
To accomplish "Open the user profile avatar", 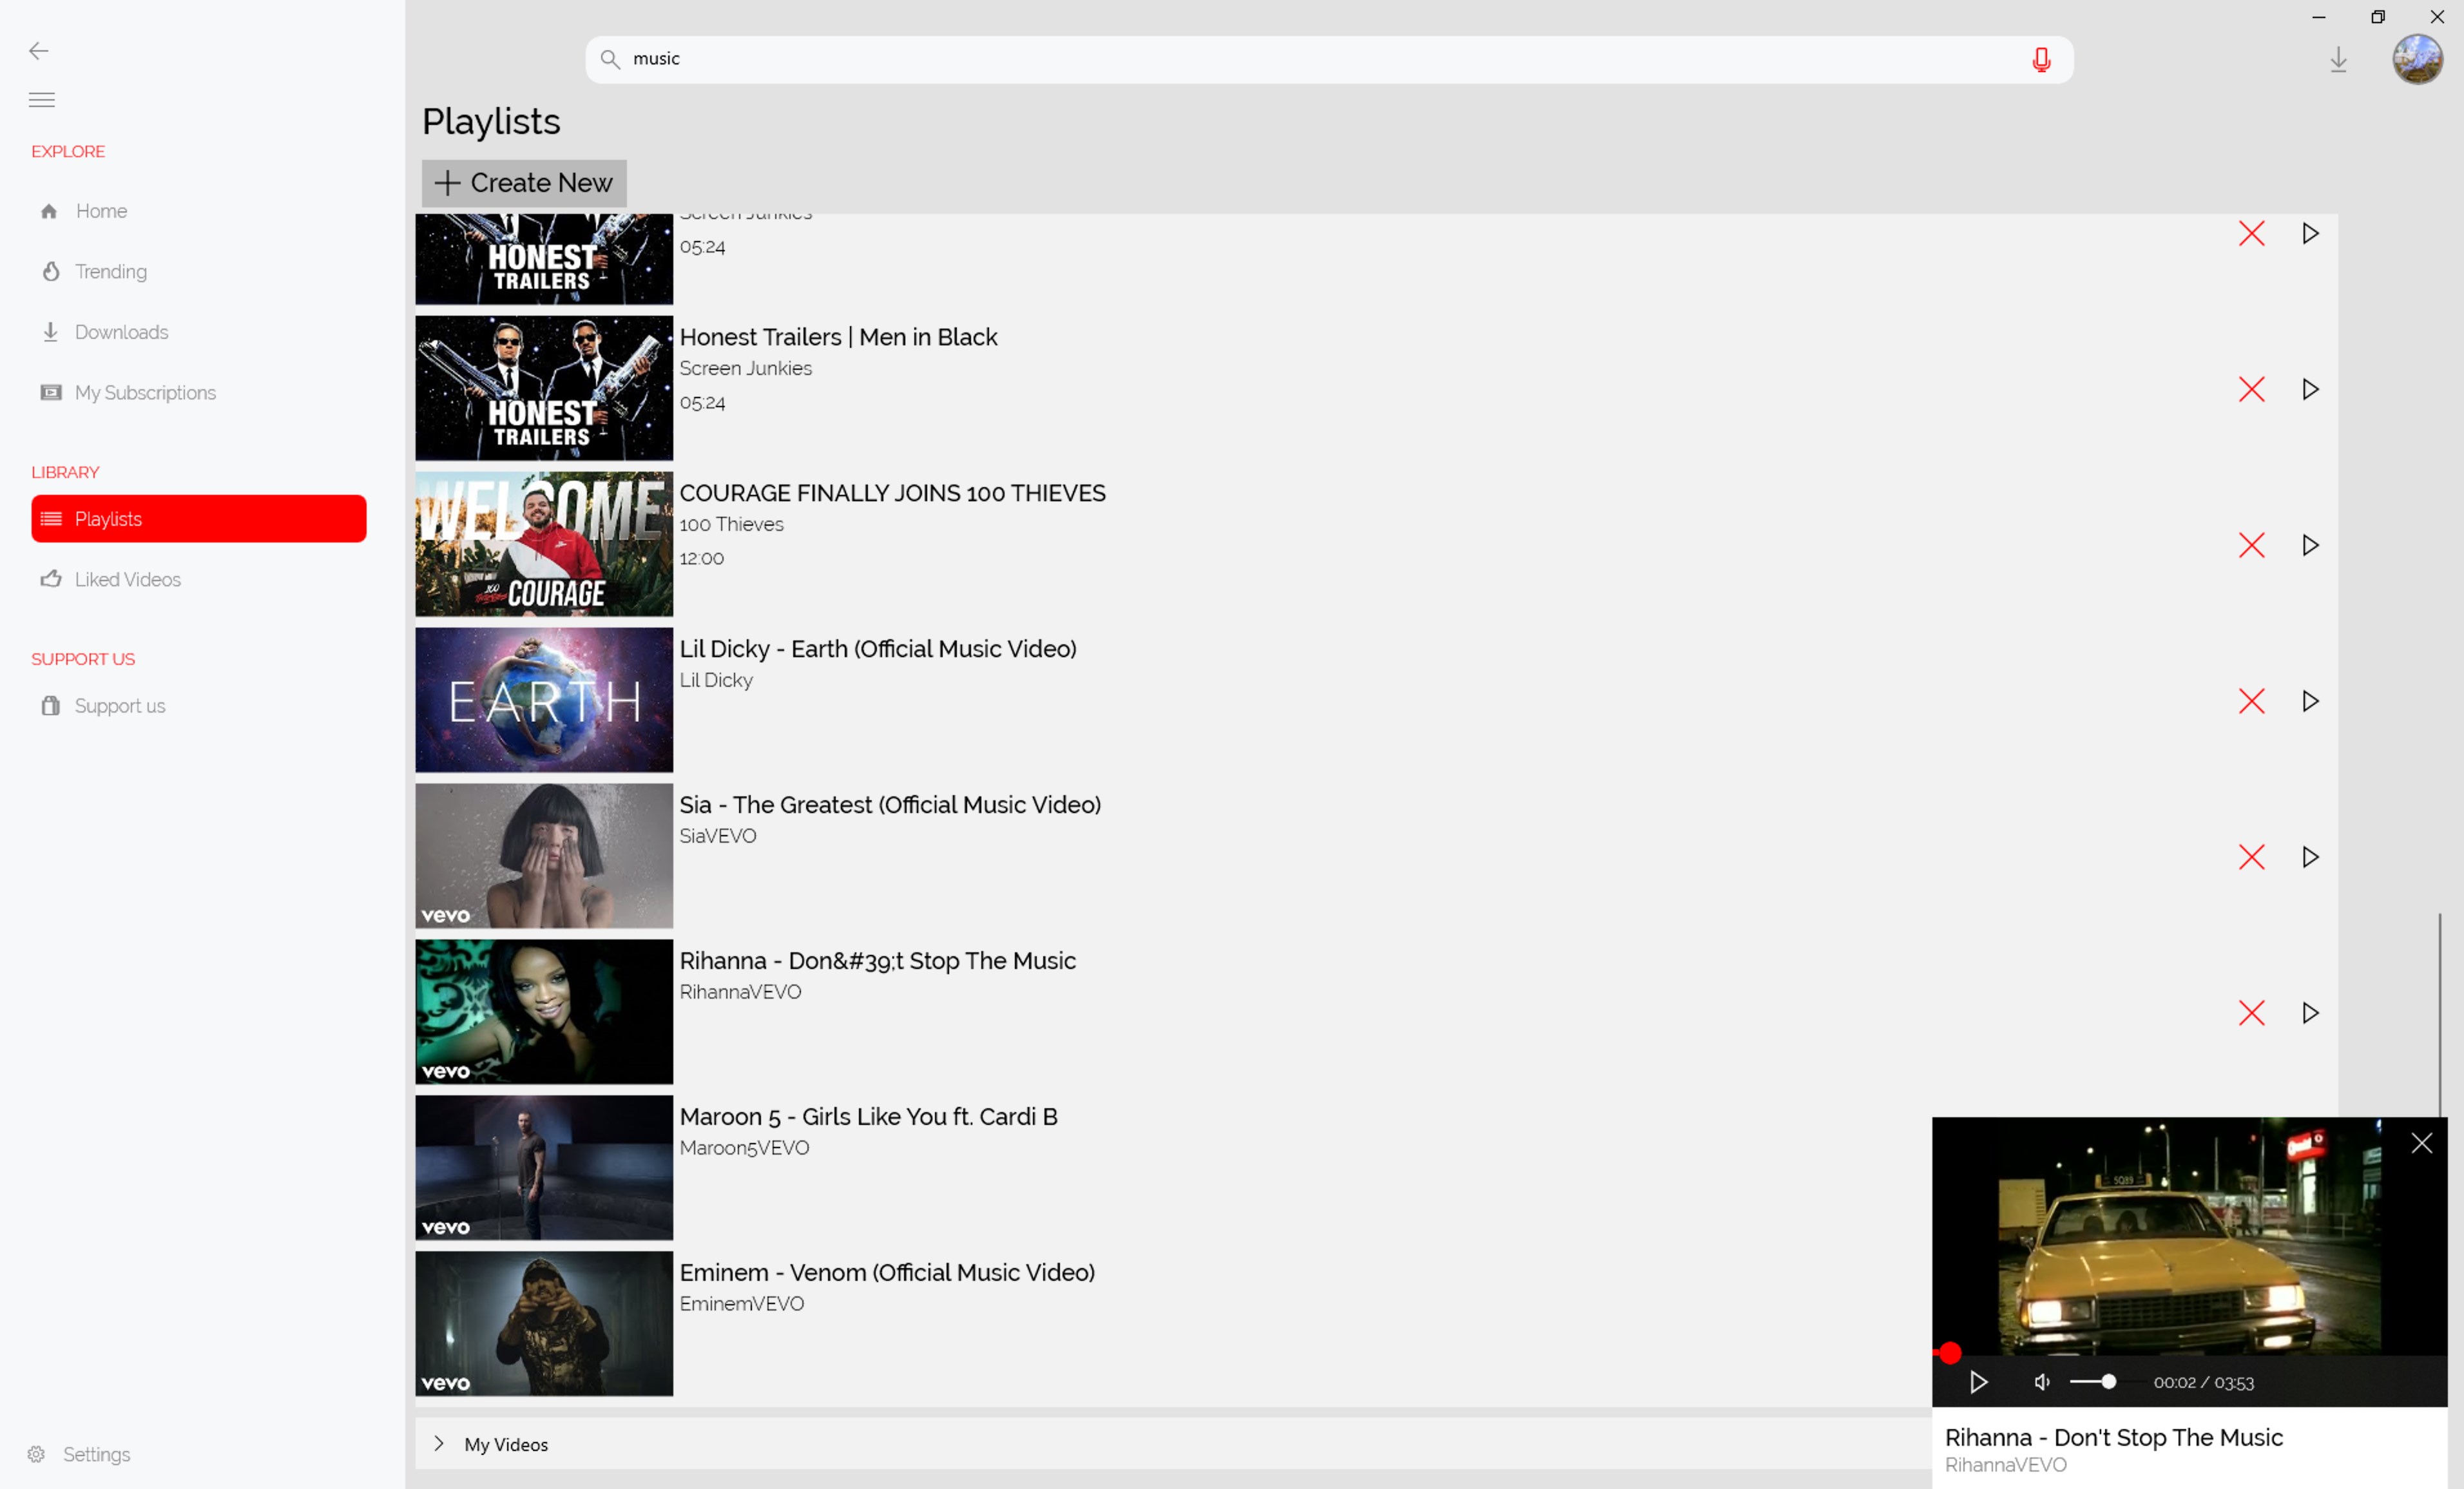I will tap(2417, 59).
